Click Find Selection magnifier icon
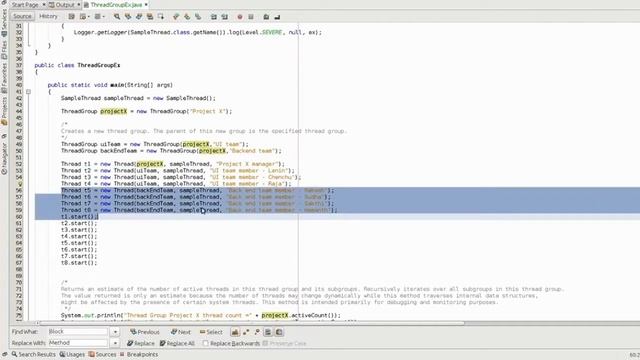This screenshot has width=640, height=360. pos(117,17)
